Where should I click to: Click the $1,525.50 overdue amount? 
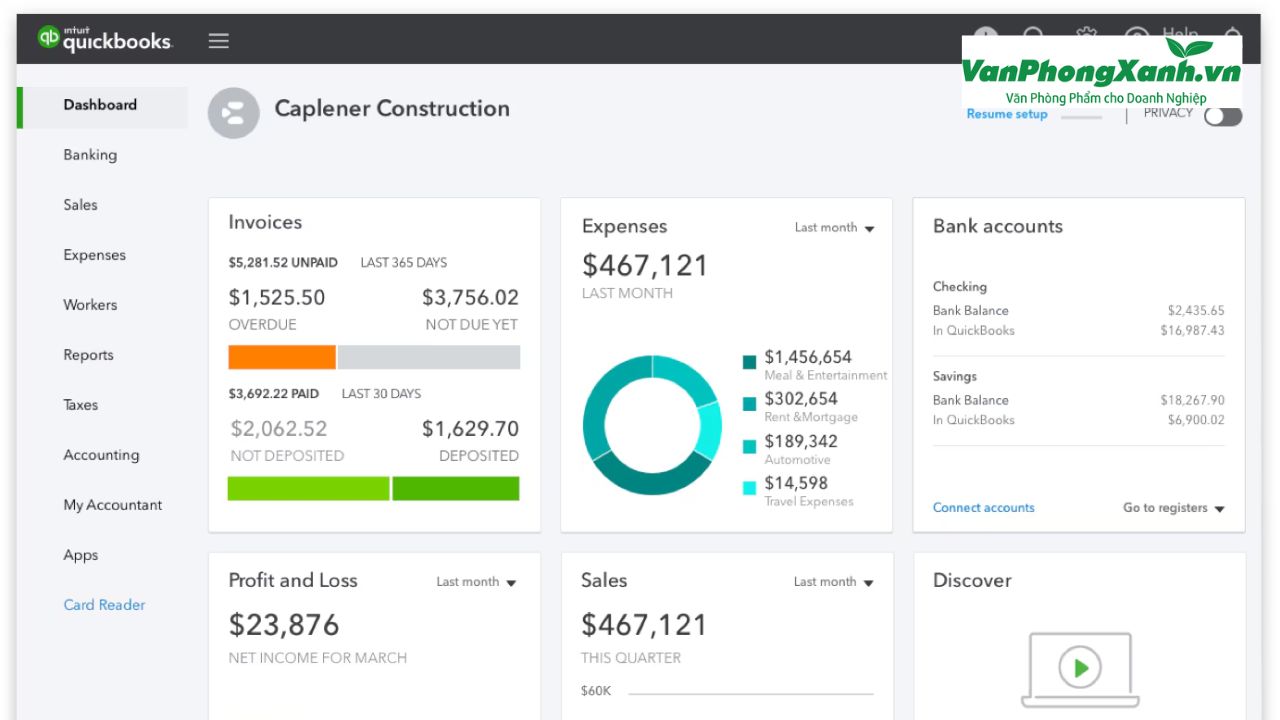(277, 298)
